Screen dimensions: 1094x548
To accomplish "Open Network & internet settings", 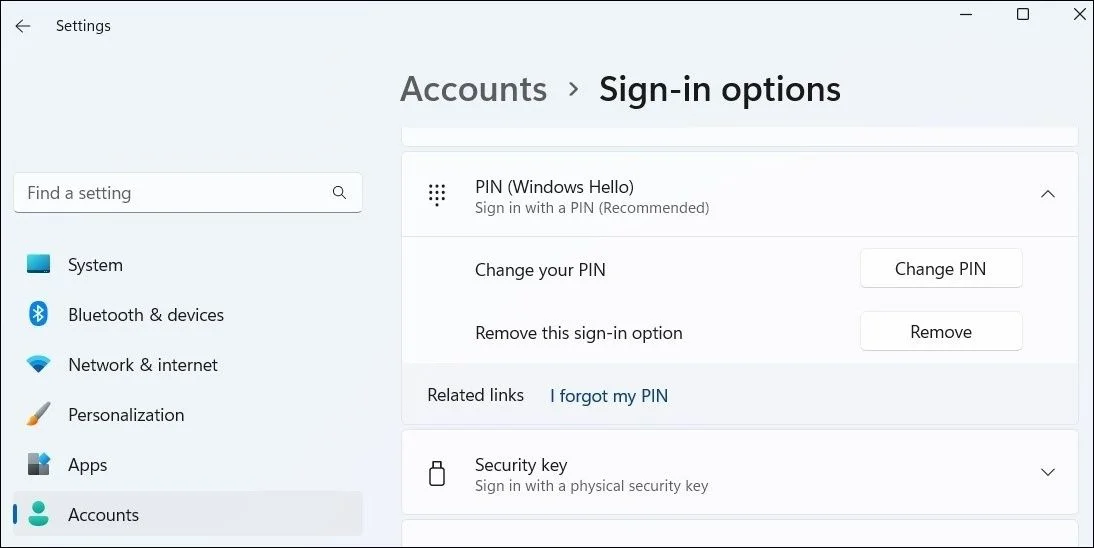I will pyautogui.click(x=143, y=365).
